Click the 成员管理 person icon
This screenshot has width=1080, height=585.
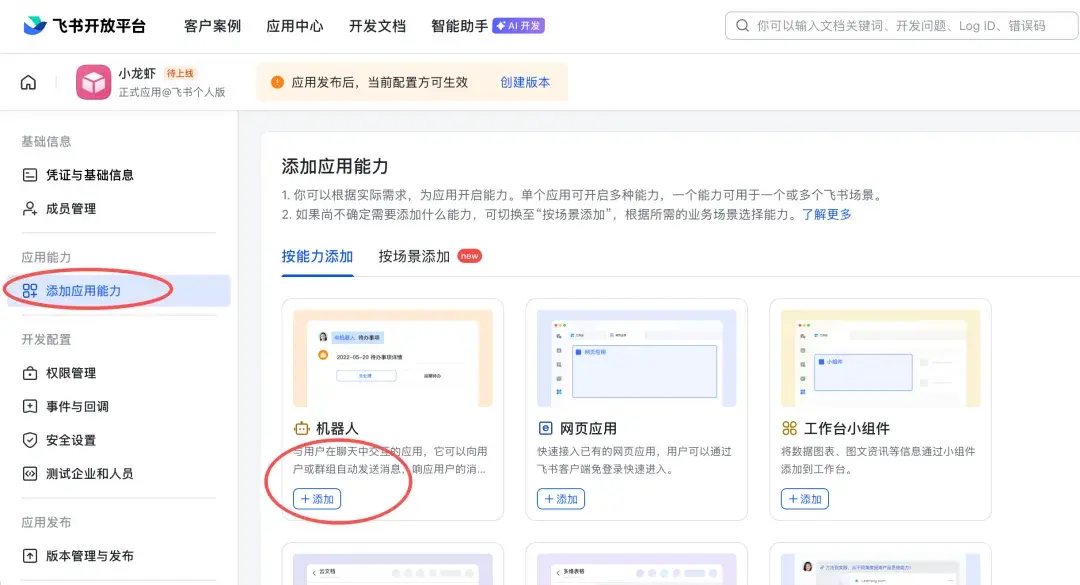click(30, 209)
